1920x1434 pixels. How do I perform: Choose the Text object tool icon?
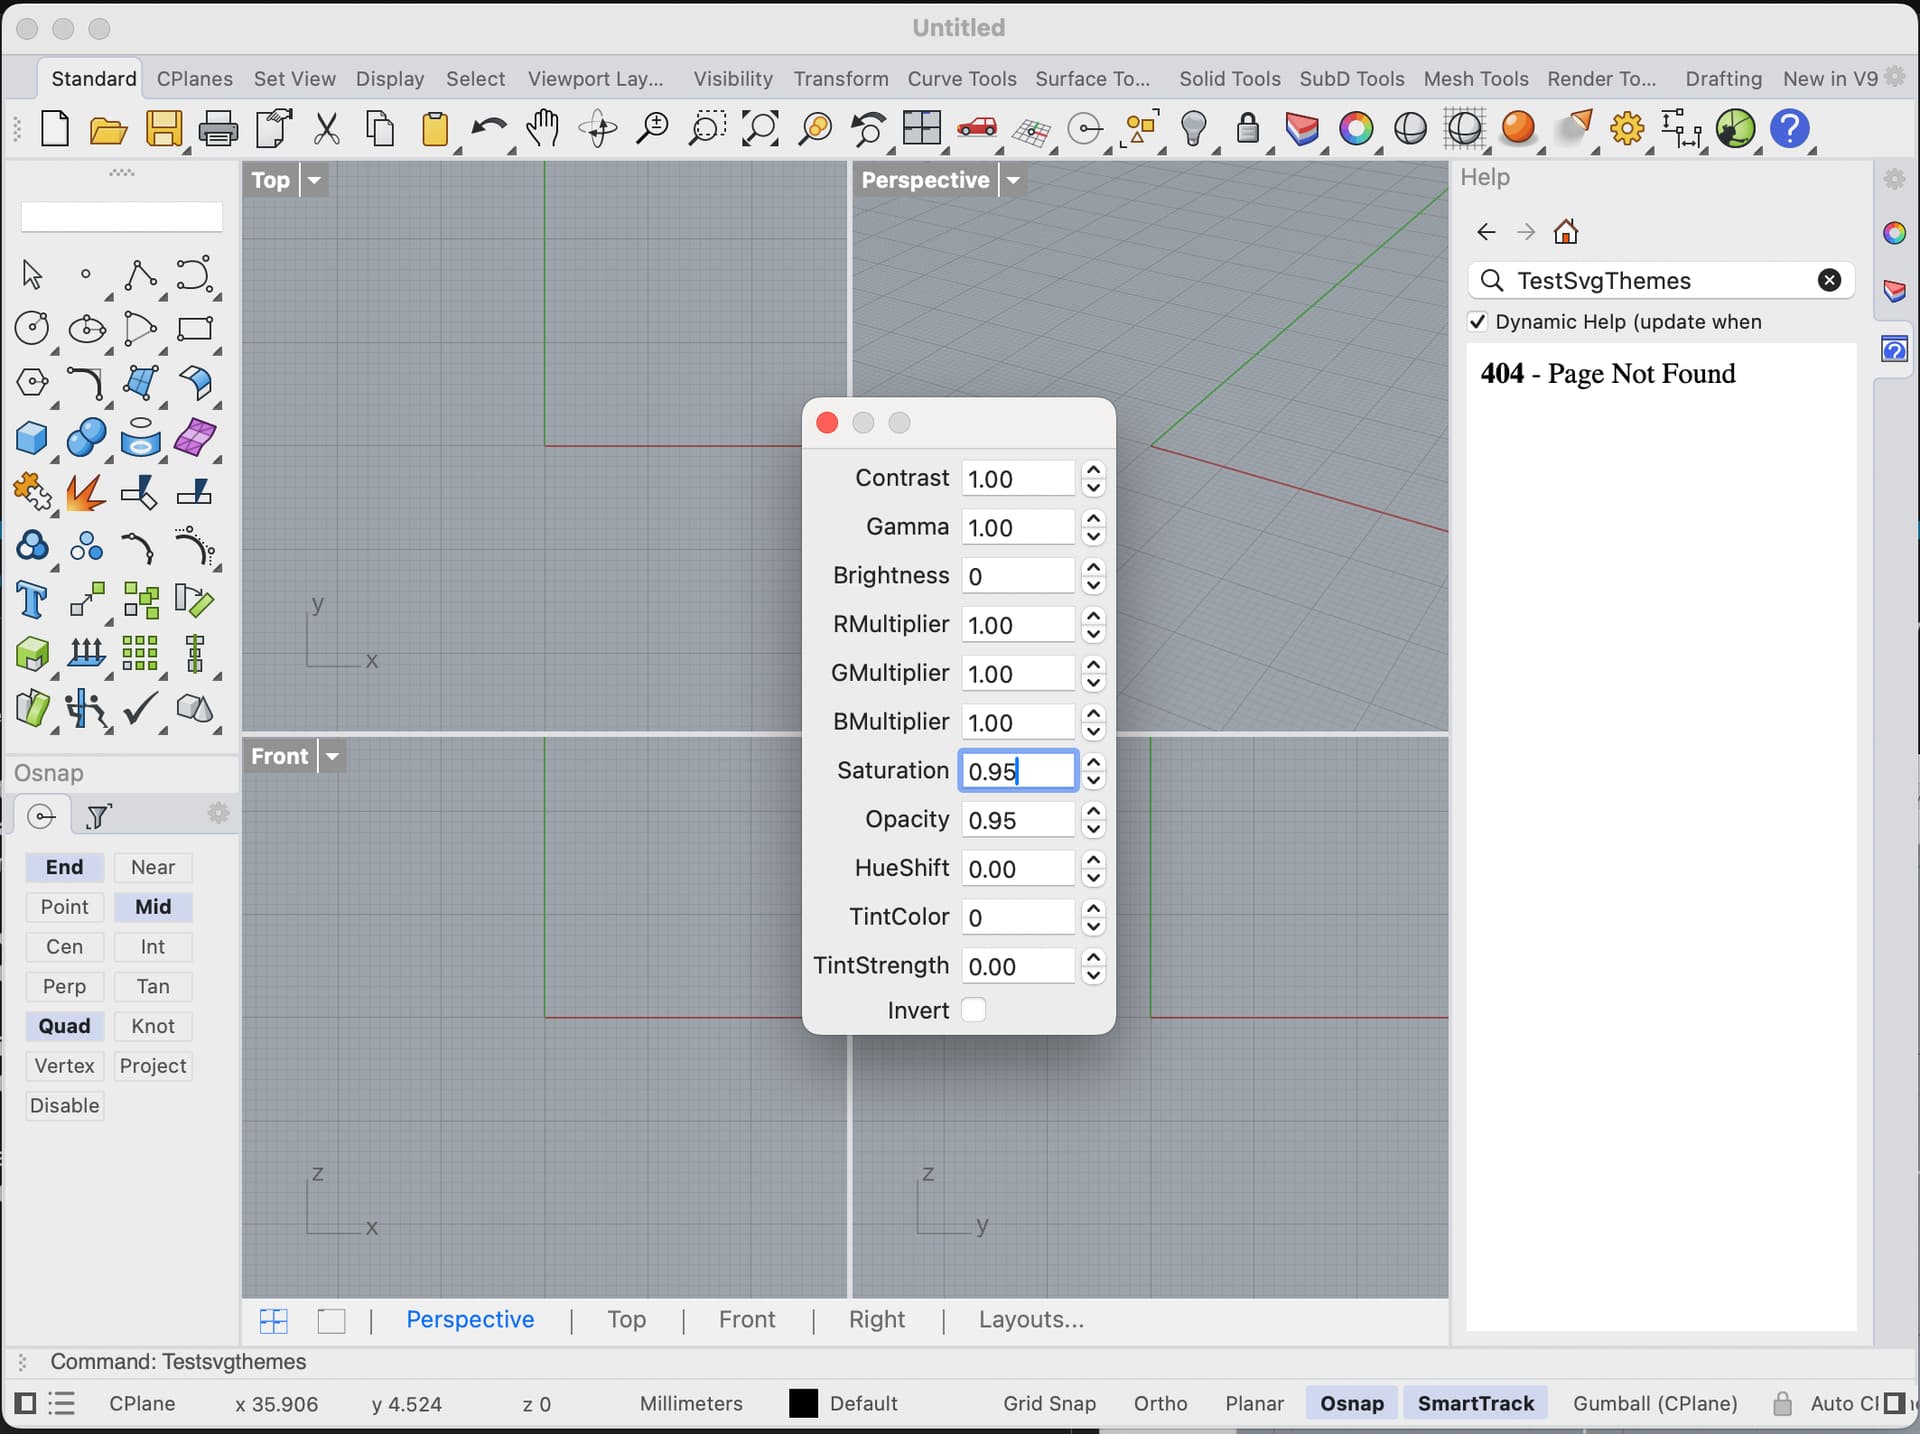[32, 601]
